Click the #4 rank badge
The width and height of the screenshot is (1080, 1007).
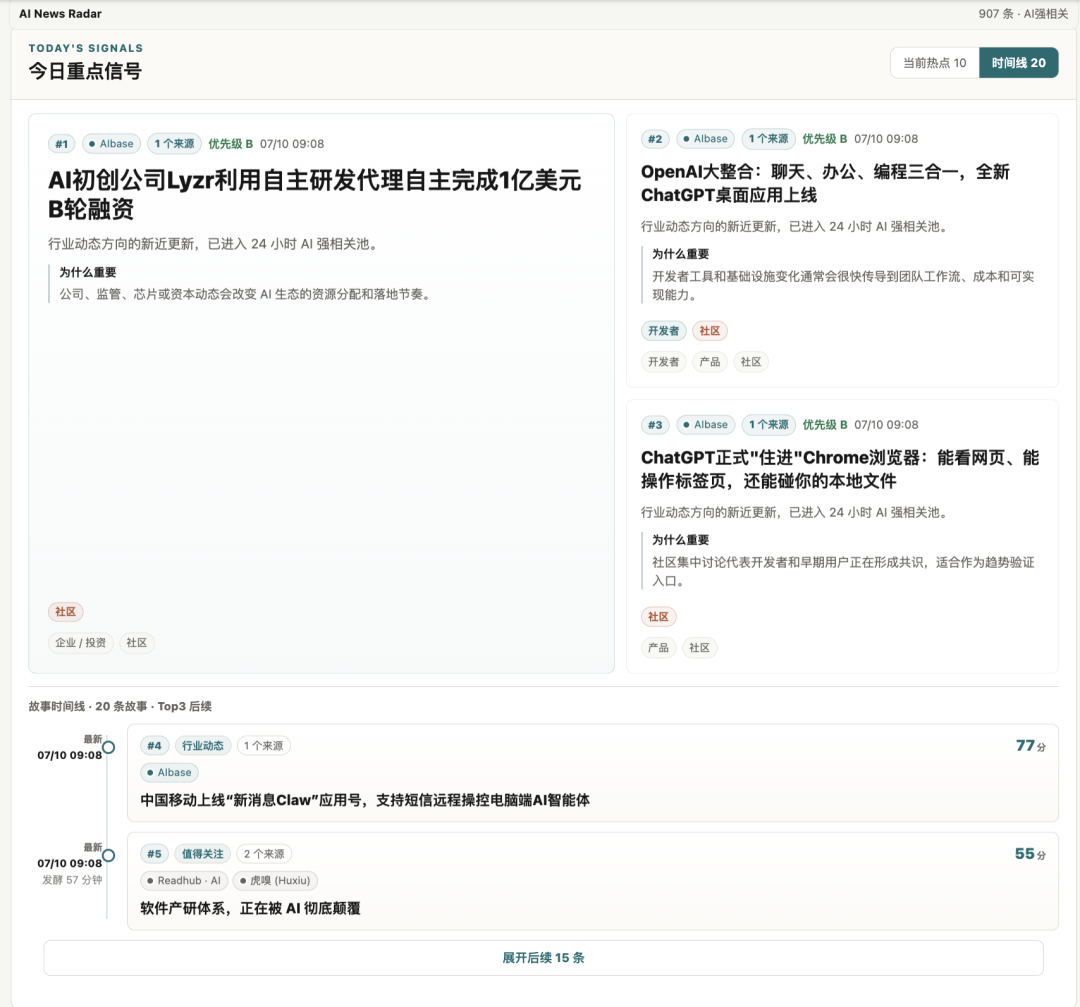pyautogui.click(x=154, y=745)
